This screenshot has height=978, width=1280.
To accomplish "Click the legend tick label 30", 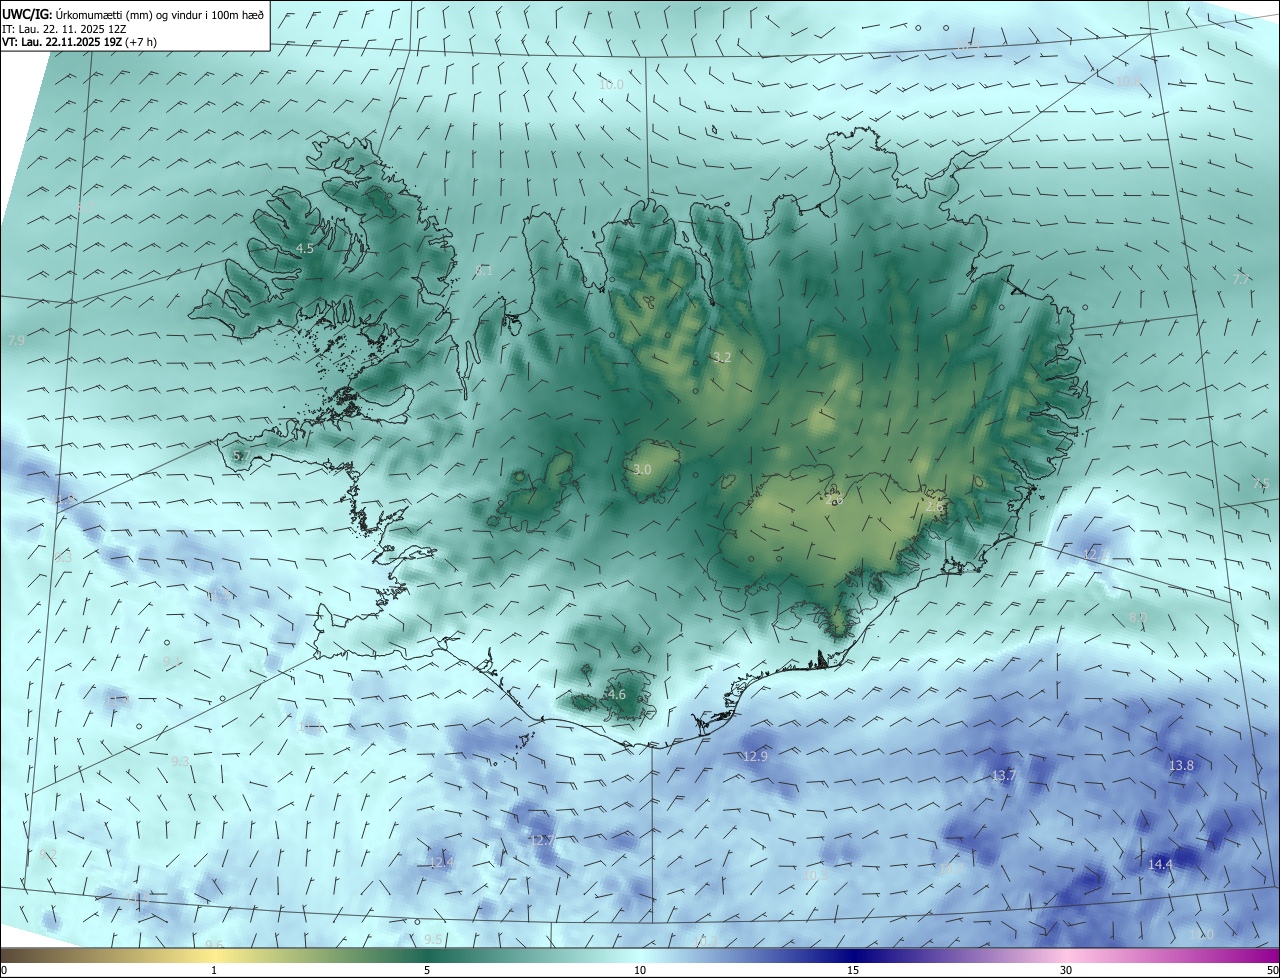I will tap(1066, 970).
